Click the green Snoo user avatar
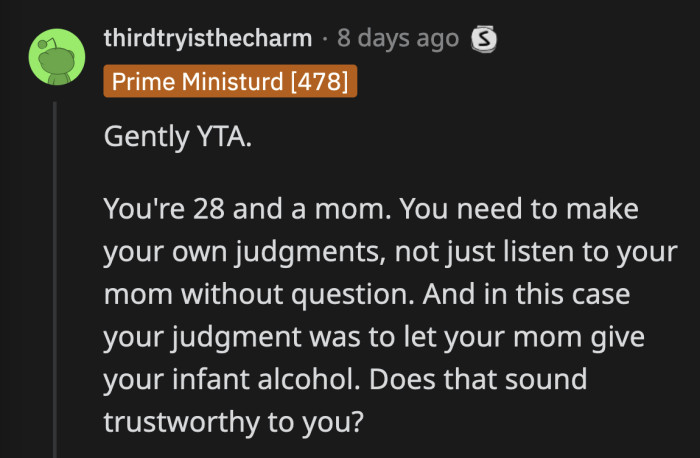This screenshot has height=458, width=700. point(57,57)
